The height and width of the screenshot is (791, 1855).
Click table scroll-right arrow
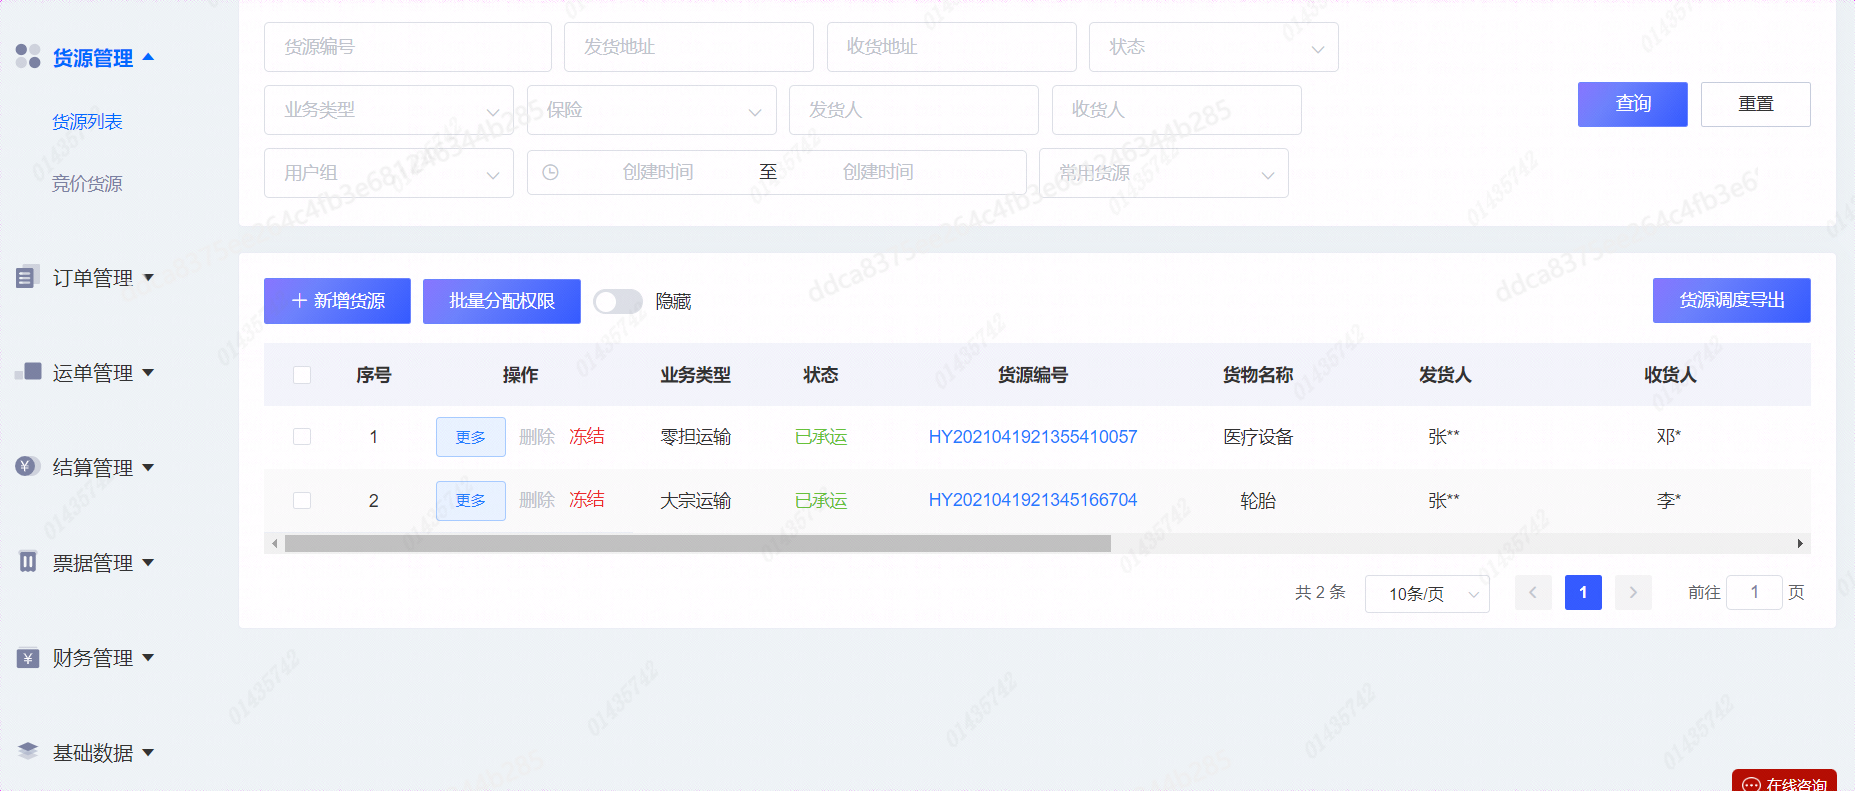[x=1800, y=544]
